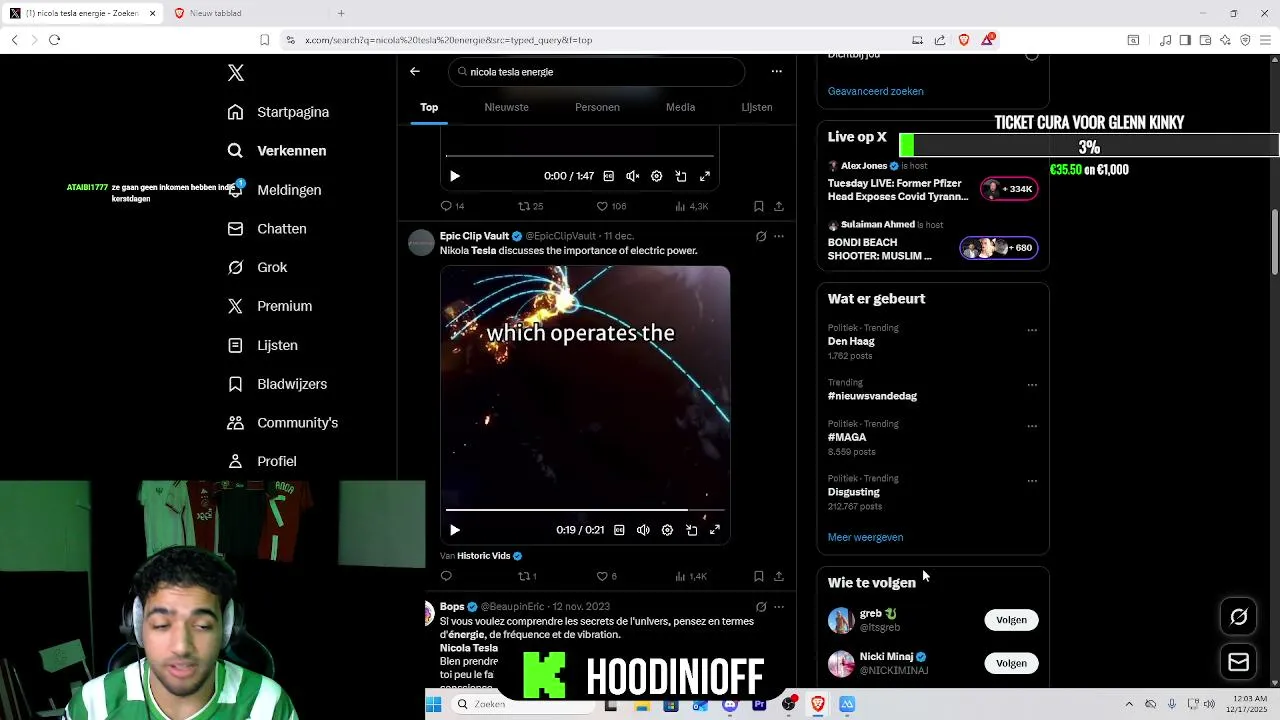Screen dimensions: 1280x720
Task: Toggle captions on the 0:21 video
Action: tap(619, 530)
